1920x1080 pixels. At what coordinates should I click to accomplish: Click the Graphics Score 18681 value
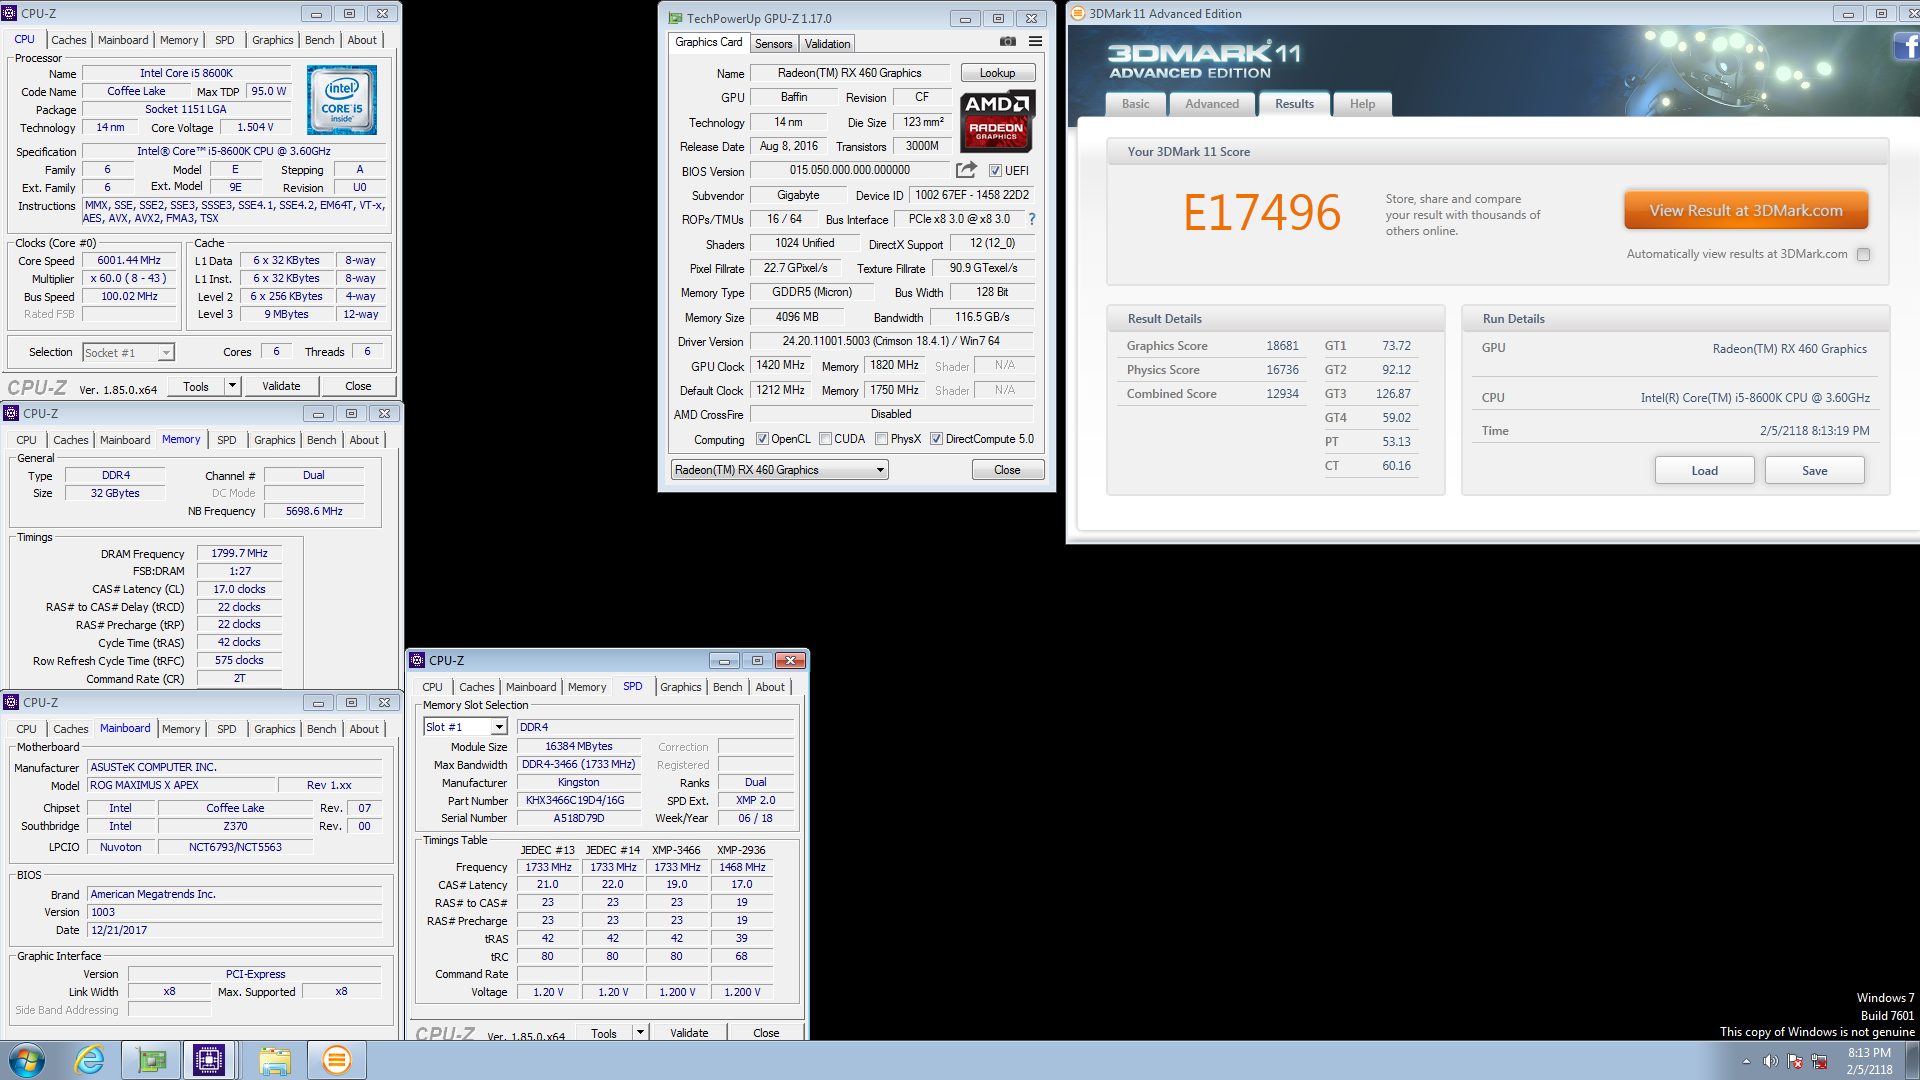[1282, 346]
